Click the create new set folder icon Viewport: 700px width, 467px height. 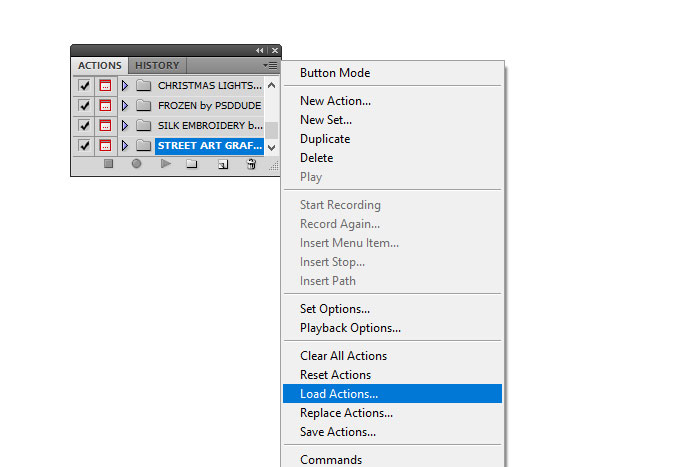pyautogui.click(x=192, y=164)
